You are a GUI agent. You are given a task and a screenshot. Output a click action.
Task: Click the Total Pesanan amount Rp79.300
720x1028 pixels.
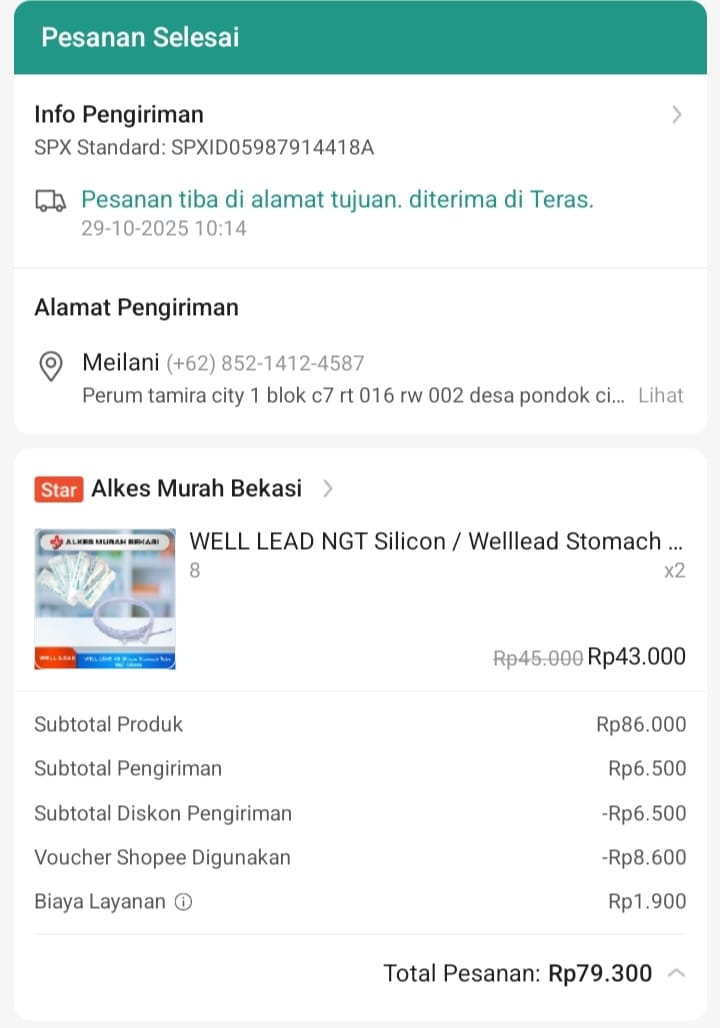click(600, 973)
